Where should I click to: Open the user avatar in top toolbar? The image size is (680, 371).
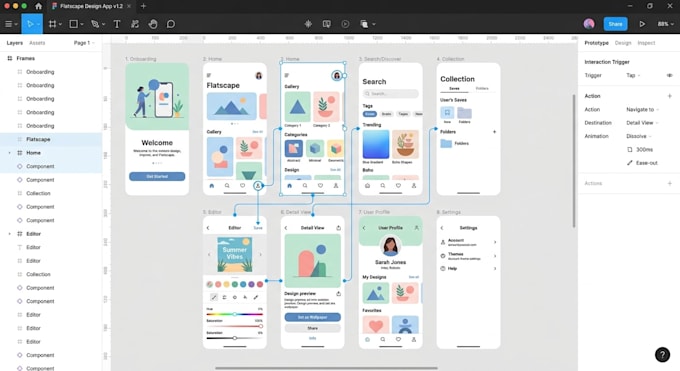(x=589, y=24)
